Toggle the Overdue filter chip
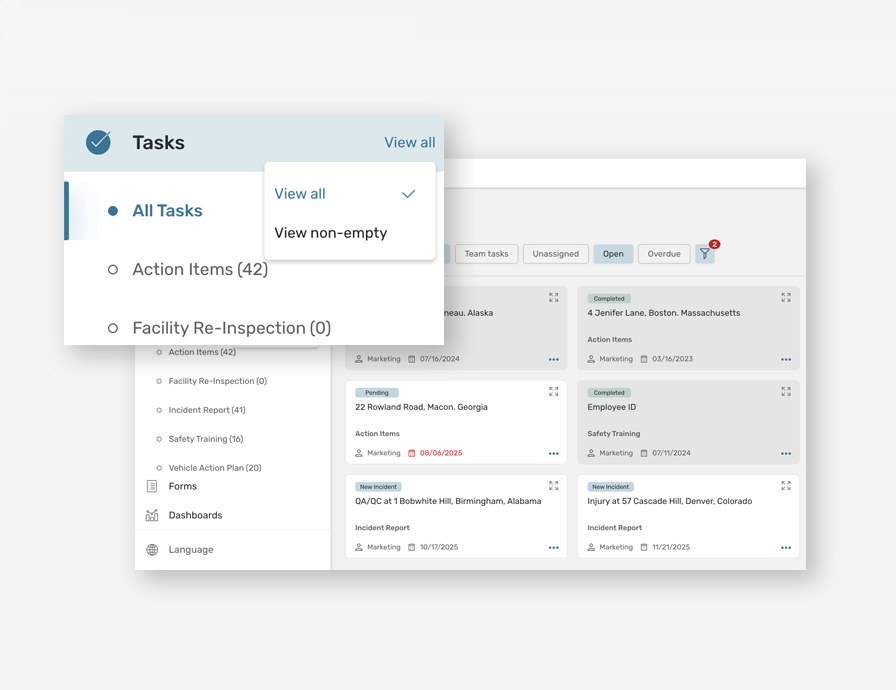The image size is (896, 690). (664, 254)
